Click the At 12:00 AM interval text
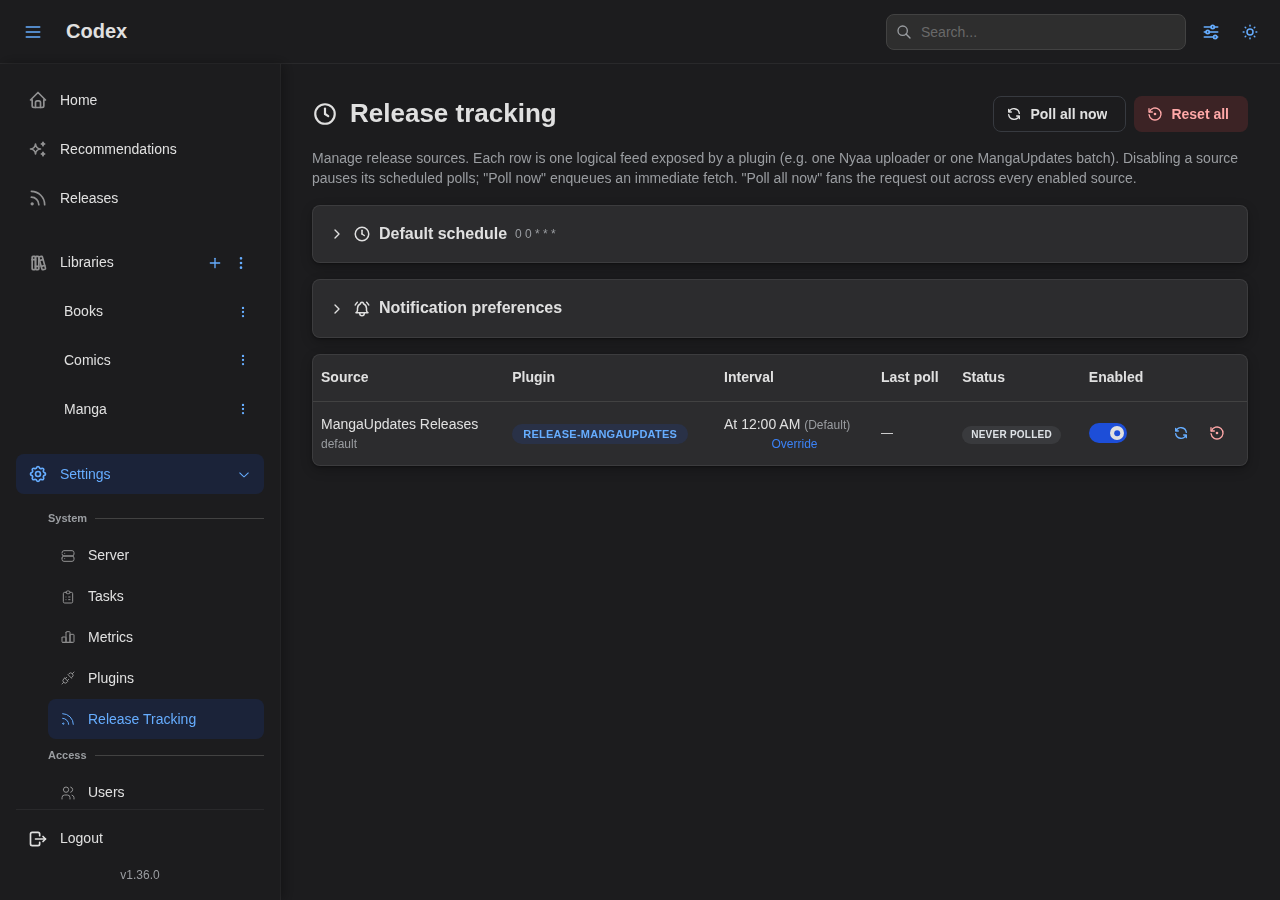1280x900 pixels. pyautogui.click(x=762, y=424)
